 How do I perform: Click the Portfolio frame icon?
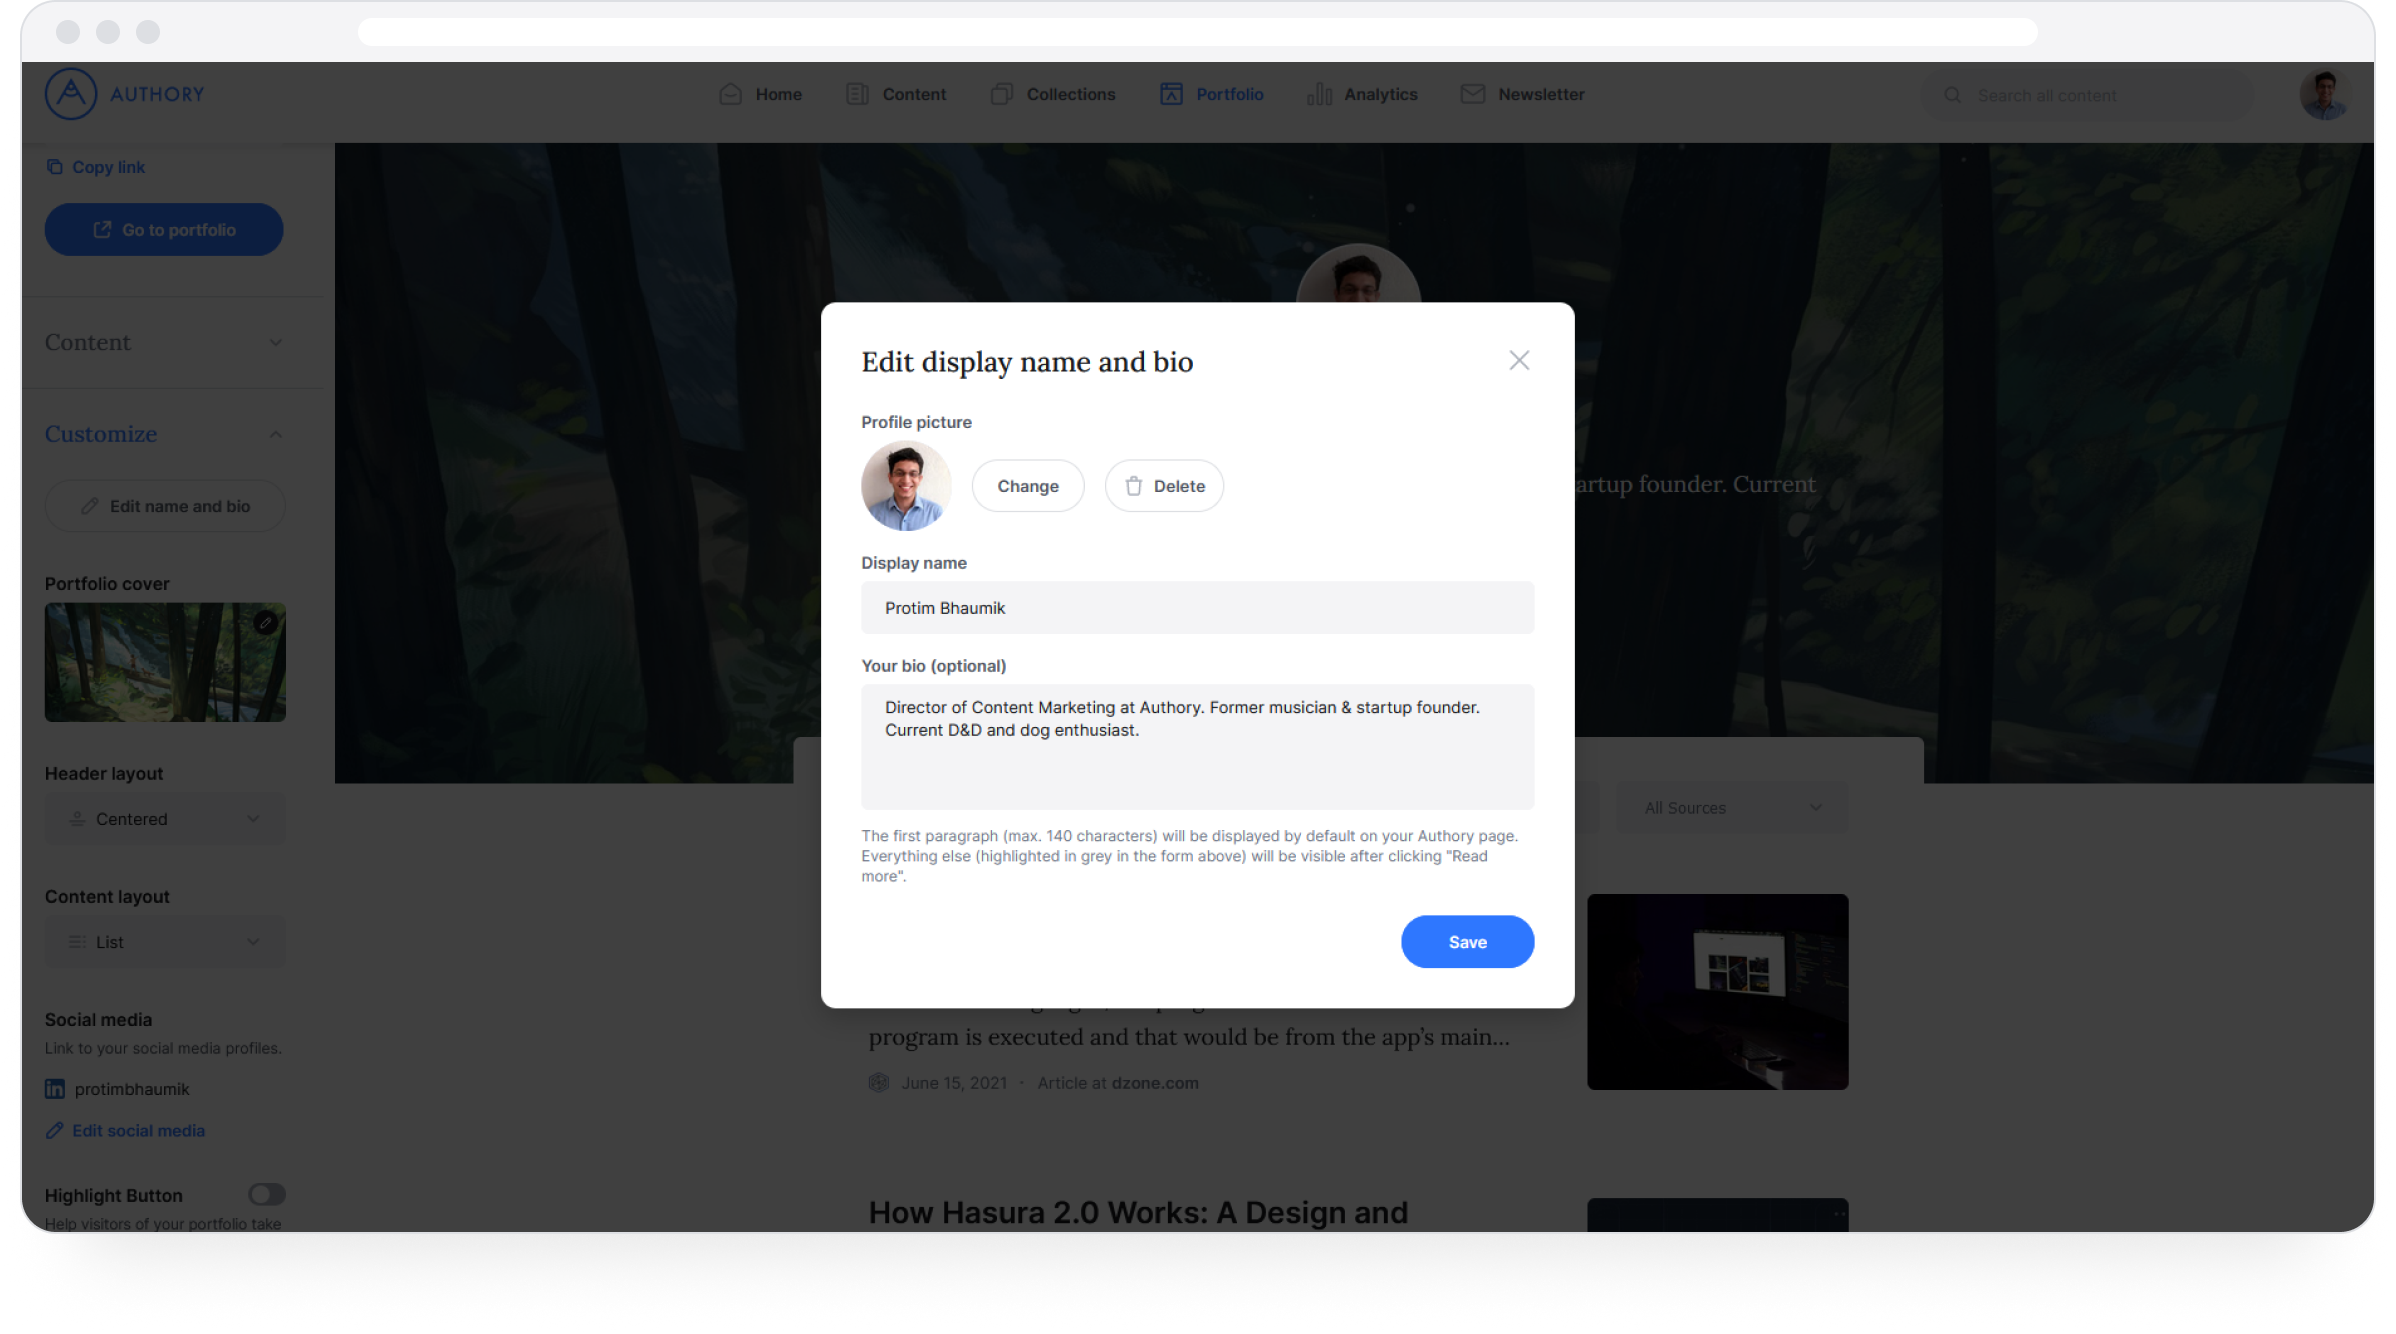pyautogui.click(x=1171, y=94)
